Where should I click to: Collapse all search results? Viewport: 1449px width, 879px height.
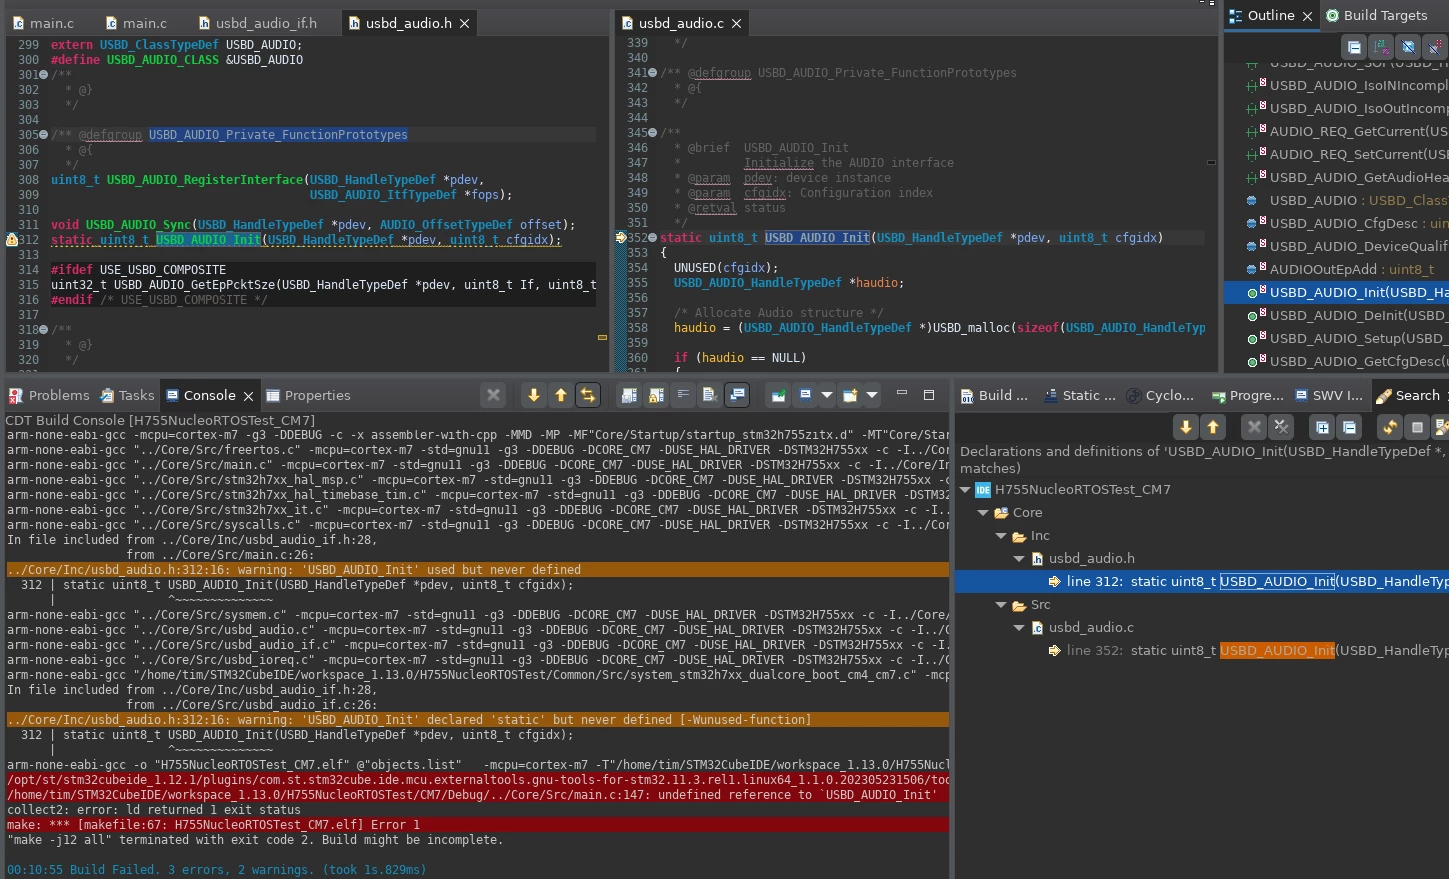pyautogui.click(x=1349, y=427)
